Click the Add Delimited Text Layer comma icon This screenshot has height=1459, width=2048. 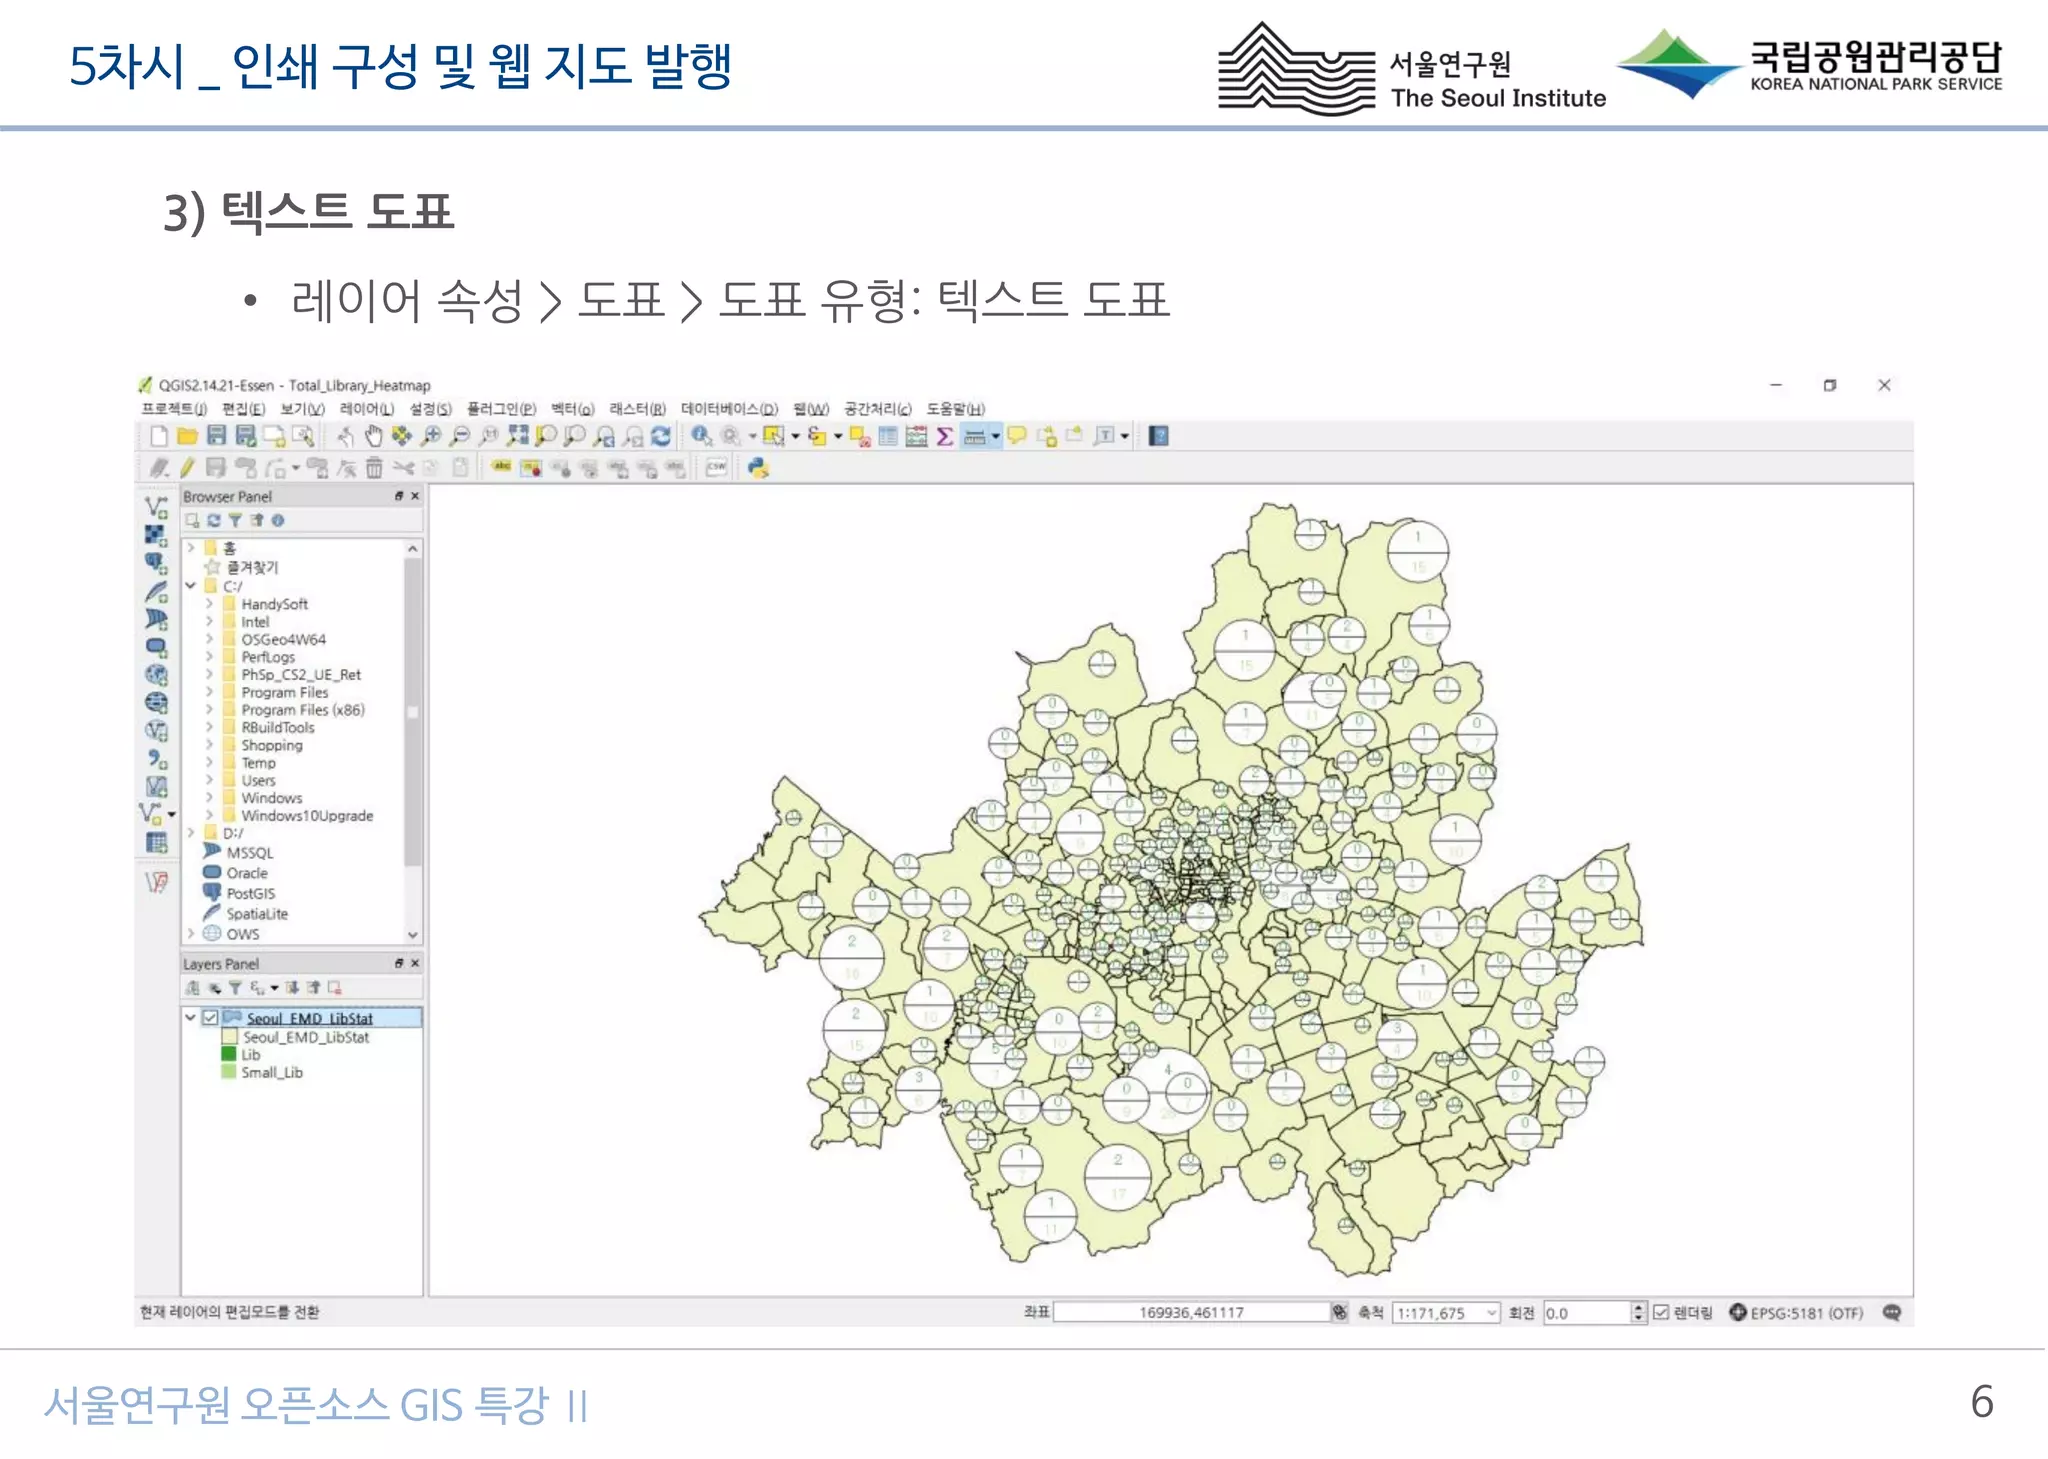(x=156, y=759)
